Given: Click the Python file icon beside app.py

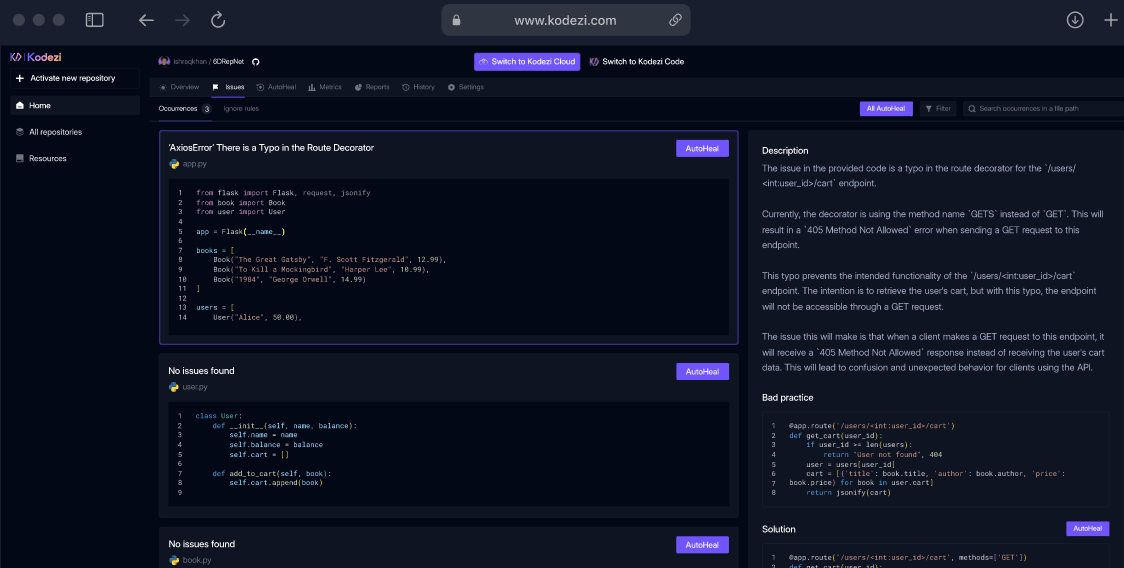Looking at the screenshot, I should click(174, 163).
